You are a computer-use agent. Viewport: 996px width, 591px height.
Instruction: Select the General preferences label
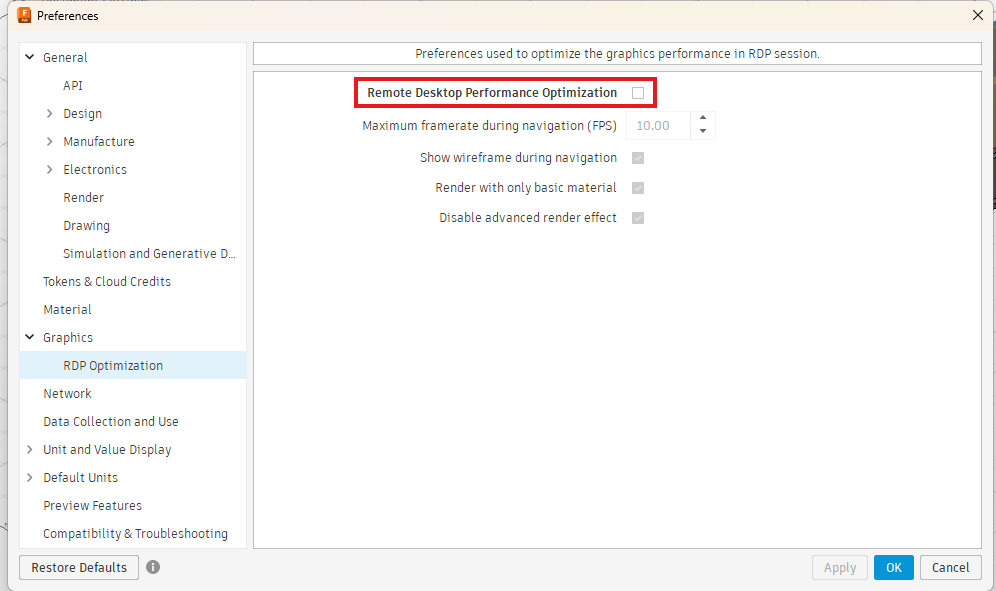[65, 57]
